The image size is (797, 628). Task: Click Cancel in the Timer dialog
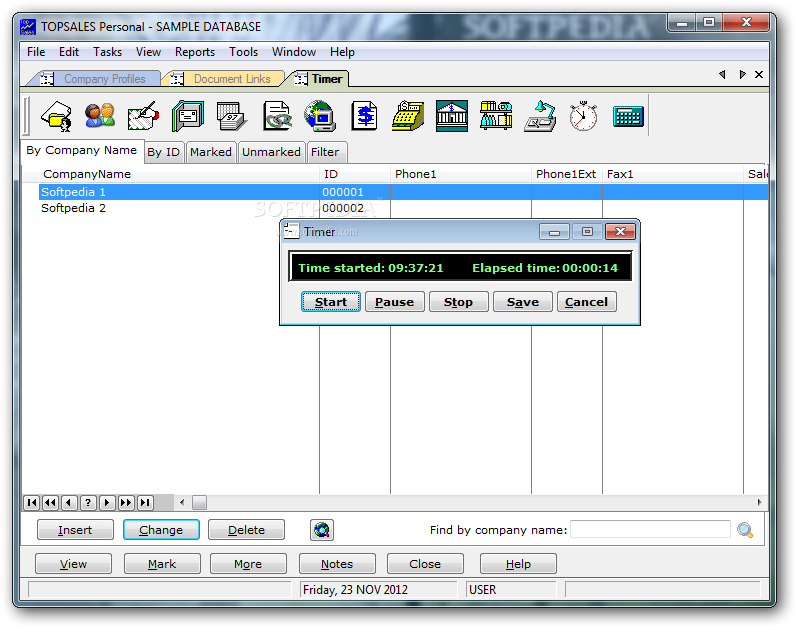pos(587,302)
